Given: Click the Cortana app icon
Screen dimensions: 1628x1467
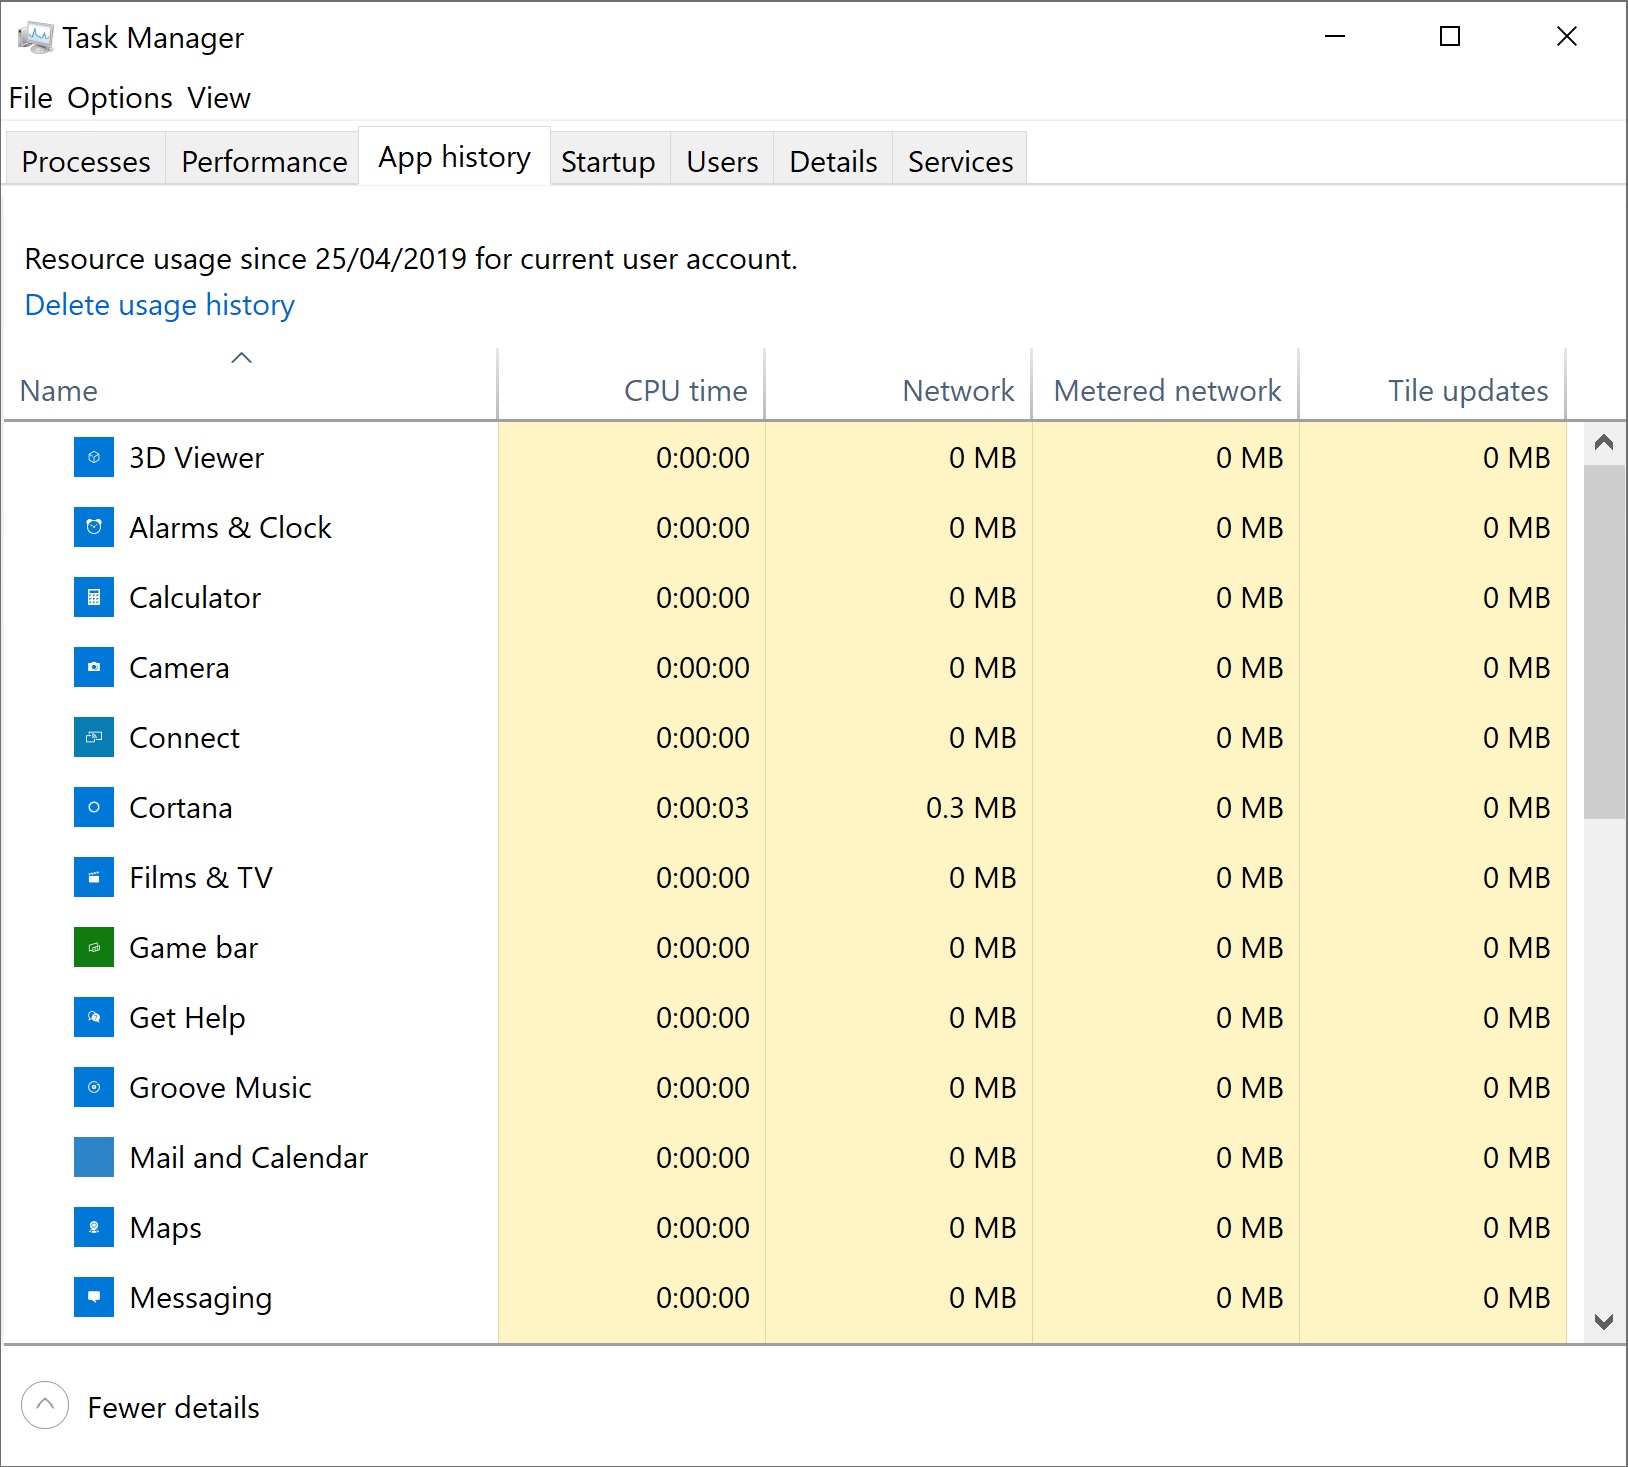Looking at the screenshot, I should tap(94, 807).
